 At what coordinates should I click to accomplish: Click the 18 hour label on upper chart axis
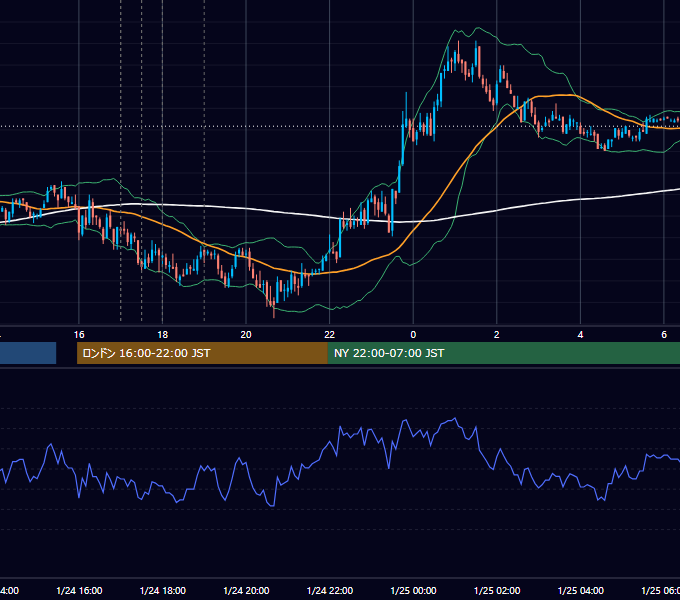tap(163, 335)
